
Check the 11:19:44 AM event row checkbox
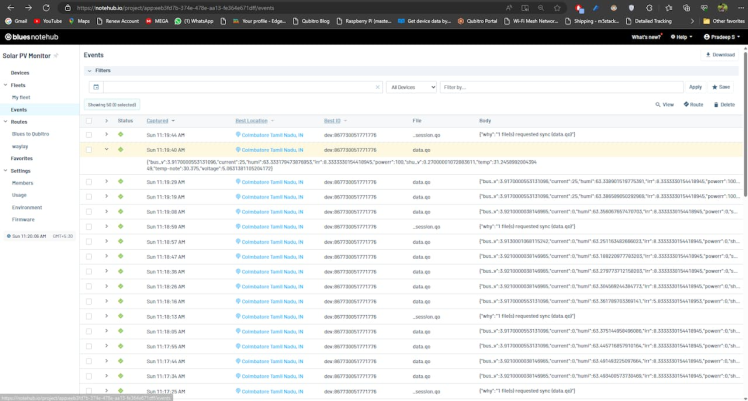click(x=89, y=134)
